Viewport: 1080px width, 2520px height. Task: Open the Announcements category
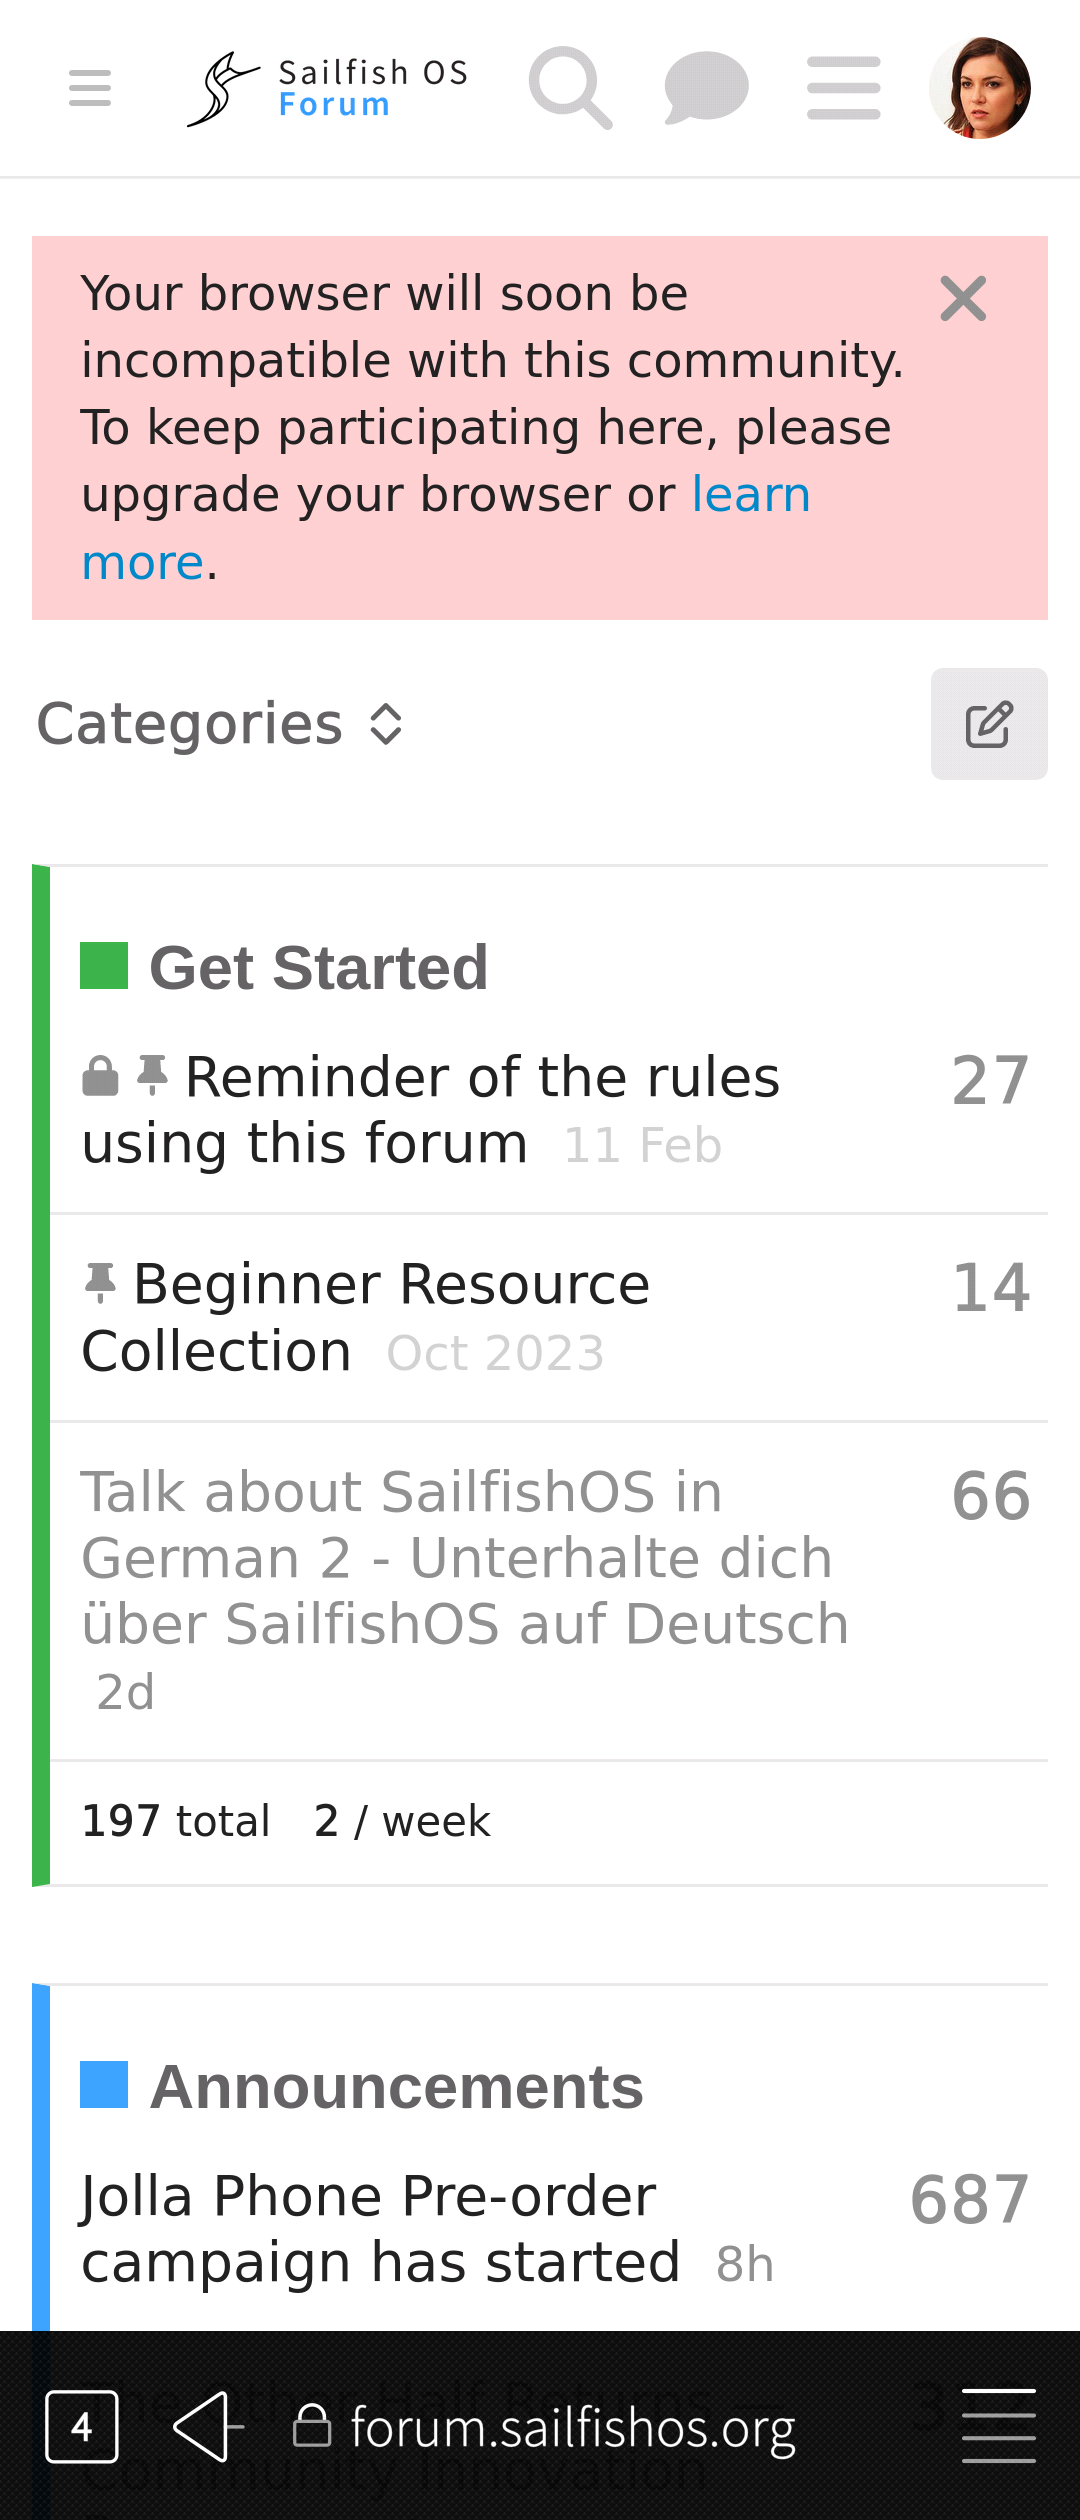[396, 2088]
